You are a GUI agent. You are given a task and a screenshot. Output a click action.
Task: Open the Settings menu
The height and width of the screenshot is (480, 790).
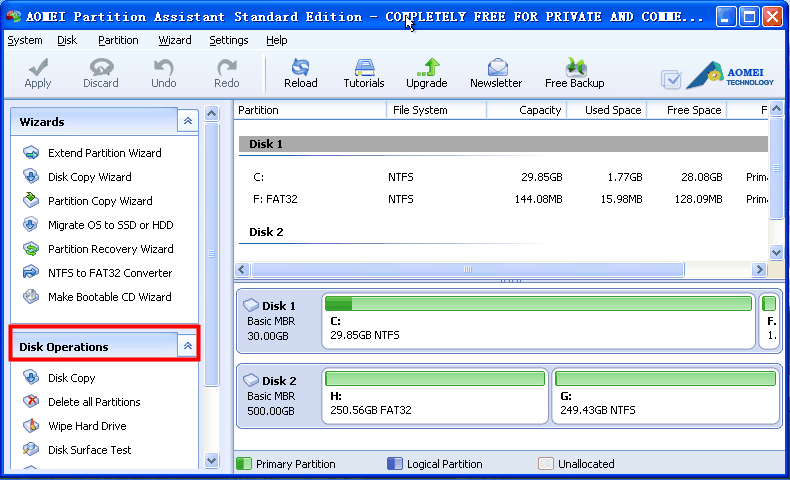229,40
